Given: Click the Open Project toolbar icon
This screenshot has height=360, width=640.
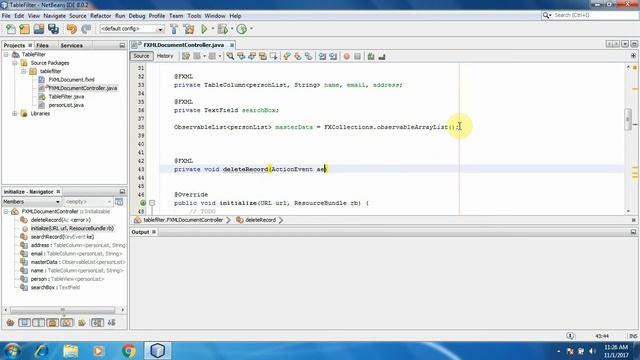Looking at the screenshot, I should (x=39, y=29).
